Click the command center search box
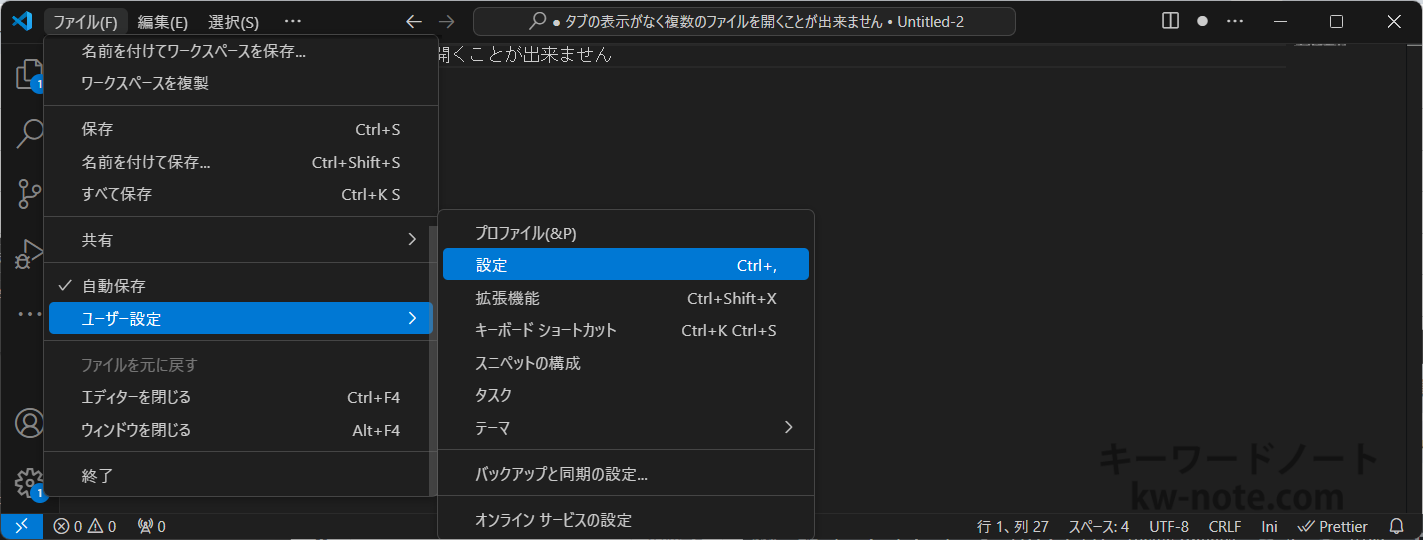This screenshot has height=540, width=1423. [744, 21]
